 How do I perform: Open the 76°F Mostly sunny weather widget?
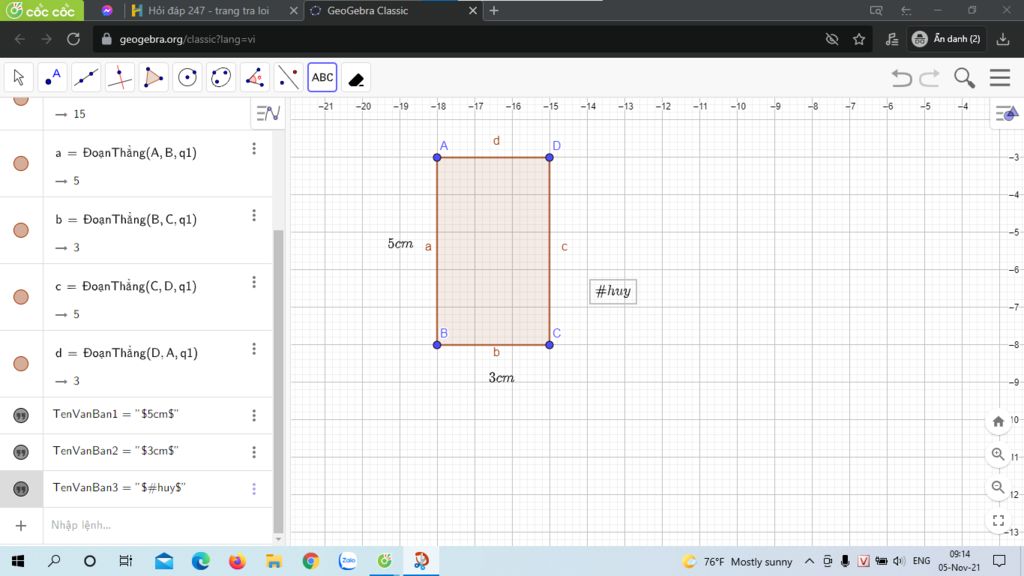(x=737, y=562)
